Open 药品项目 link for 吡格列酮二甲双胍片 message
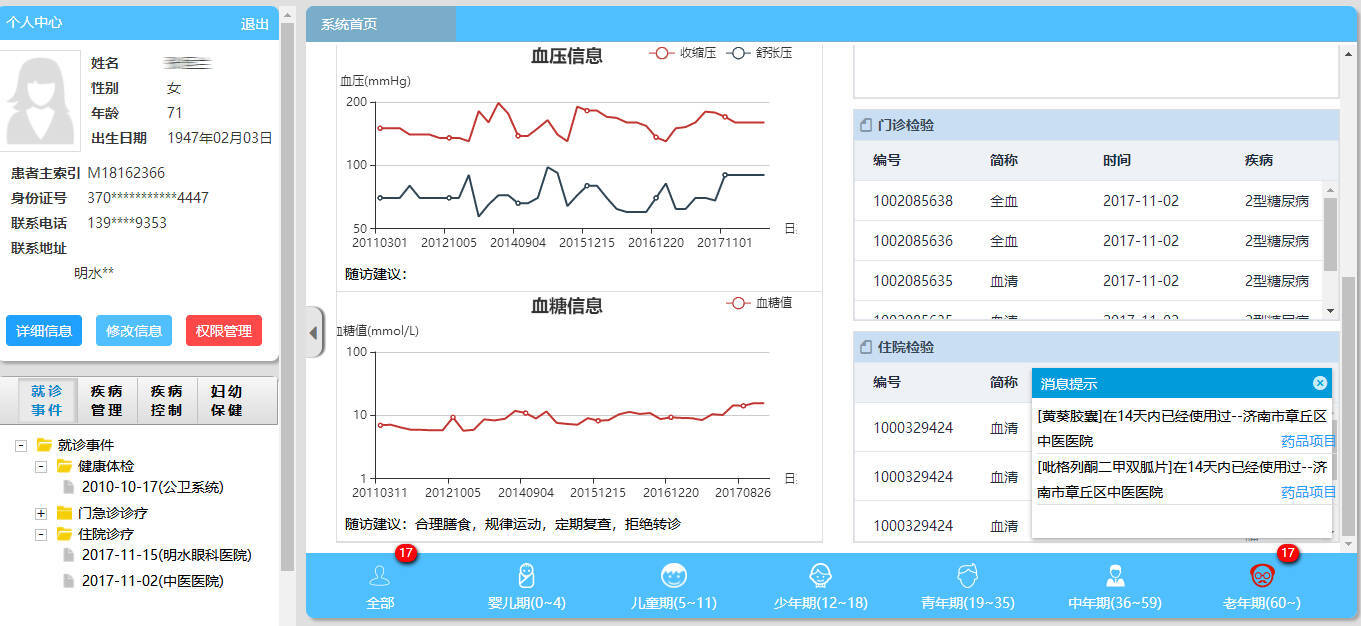The width and height of the screenshot is (1361, 626). (x=1308, y=492)
